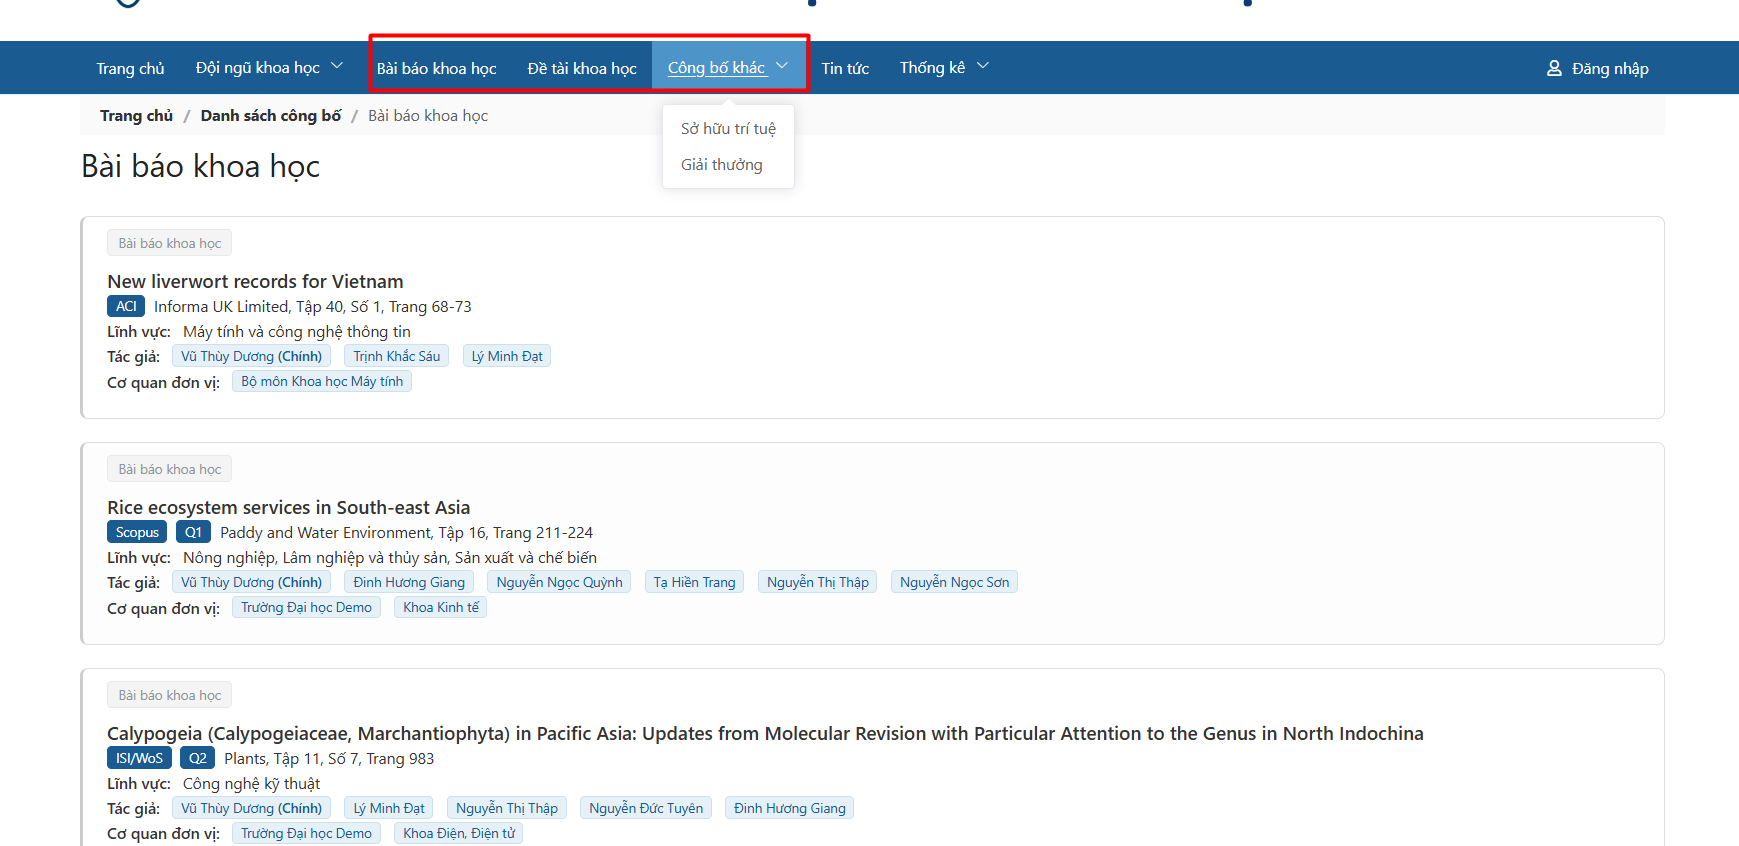
Task: Choose Giải thưởng from dropdown list
Action: coord(721,165)
